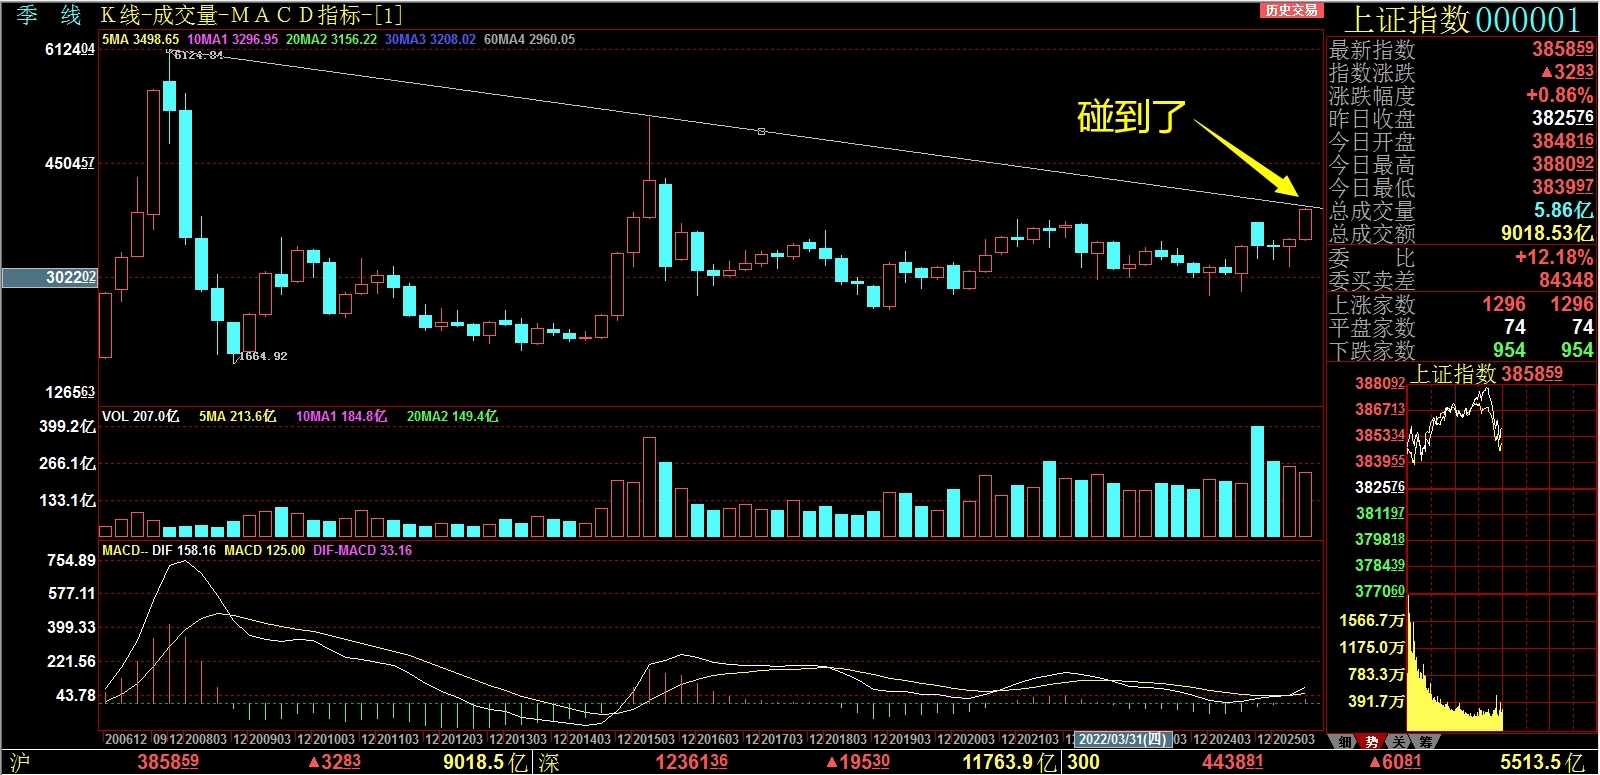Click the VOL 207.0亿 volume label
The image size is (1600, 775).
pyautogui.click(x=140, y=416)
